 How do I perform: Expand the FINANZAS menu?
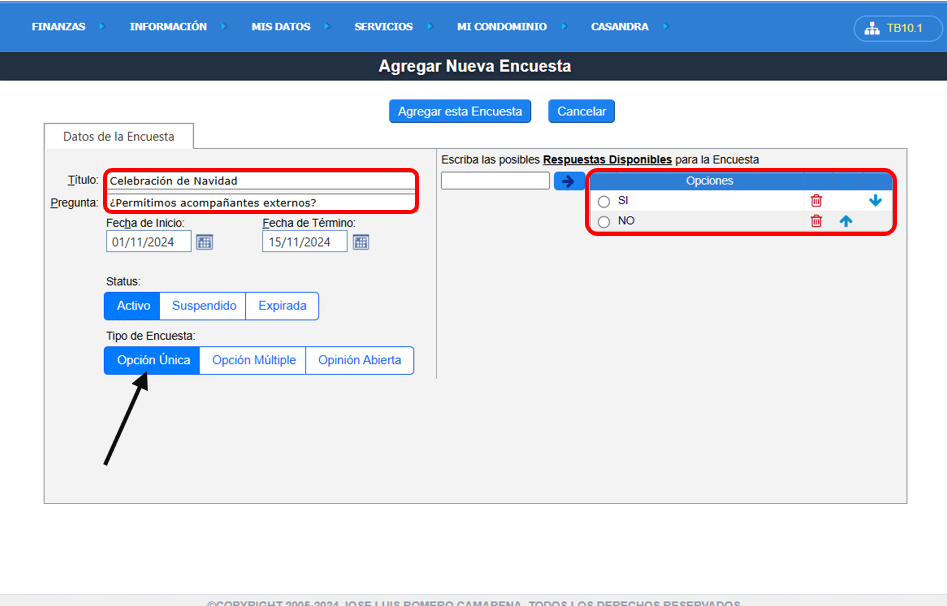59,27
